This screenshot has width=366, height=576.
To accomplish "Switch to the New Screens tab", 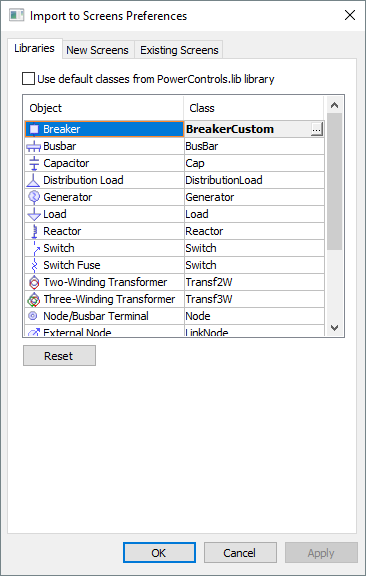I will point(97,50).
